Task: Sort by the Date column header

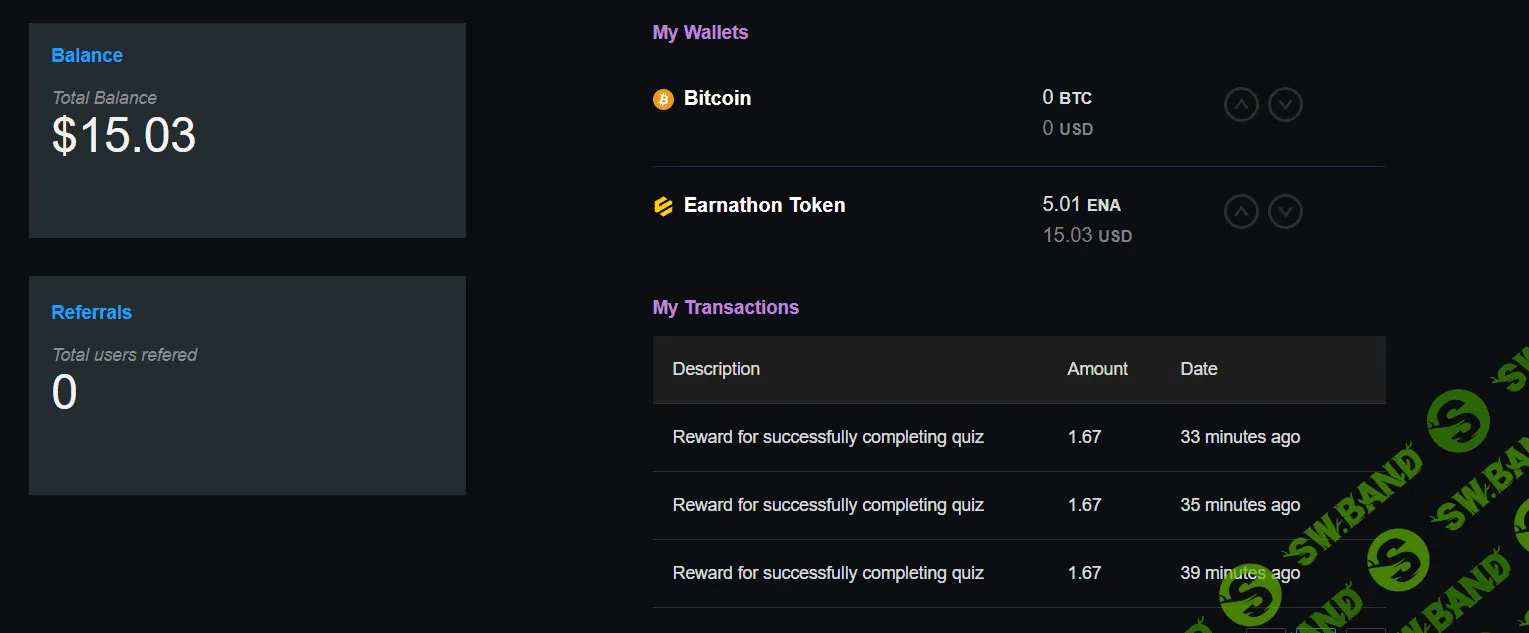Action: pyautogui.click(x=1198, y=369)
